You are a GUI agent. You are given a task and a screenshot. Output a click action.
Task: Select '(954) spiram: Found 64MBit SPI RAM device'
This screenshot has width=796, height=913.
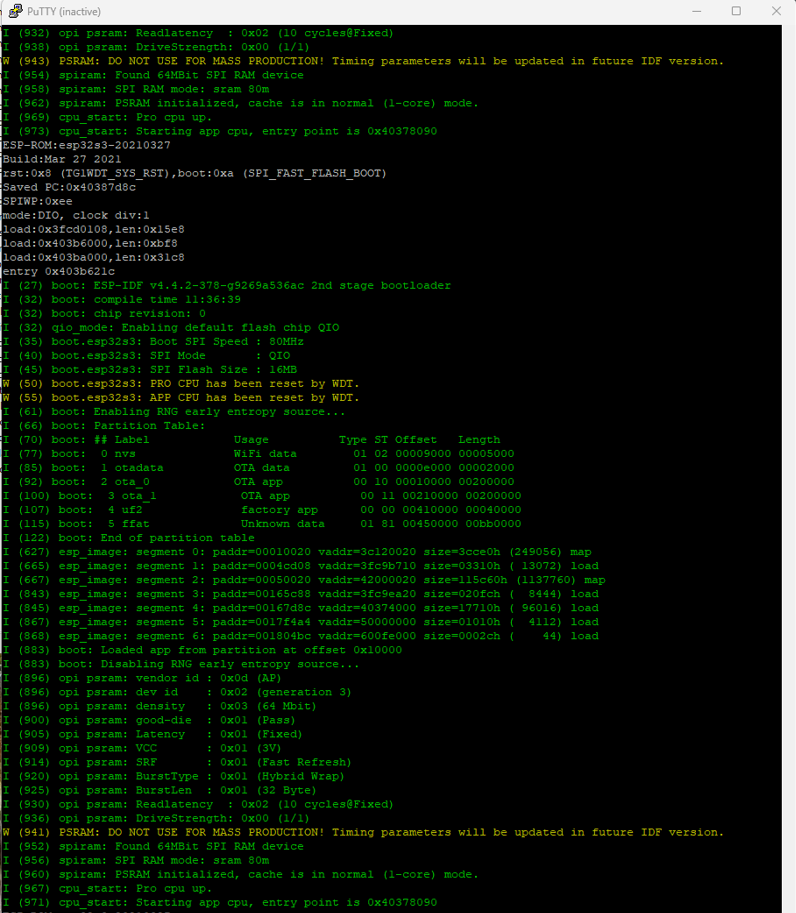click(x=153, y=75)
